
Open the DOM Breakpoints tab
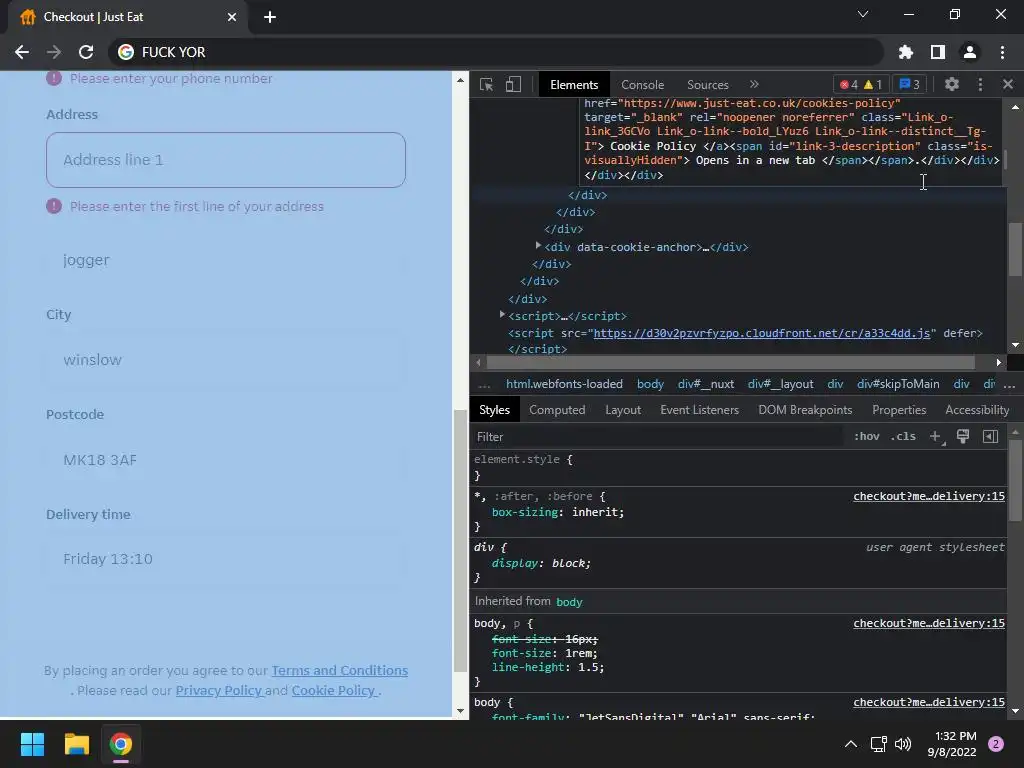(805, 410)
